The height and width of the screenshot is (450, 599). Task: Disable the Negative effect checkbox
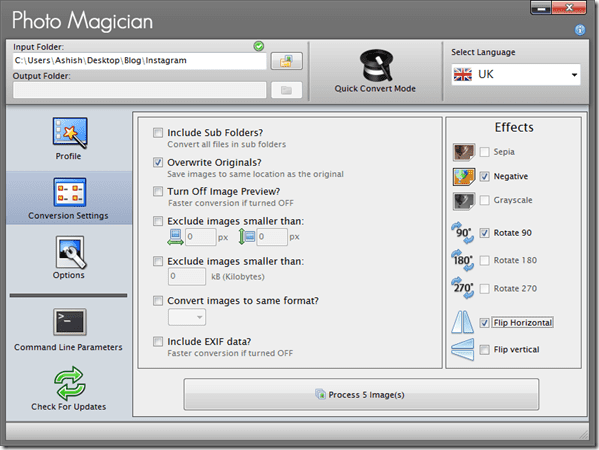pyautogui.click(x=484, y=176)
